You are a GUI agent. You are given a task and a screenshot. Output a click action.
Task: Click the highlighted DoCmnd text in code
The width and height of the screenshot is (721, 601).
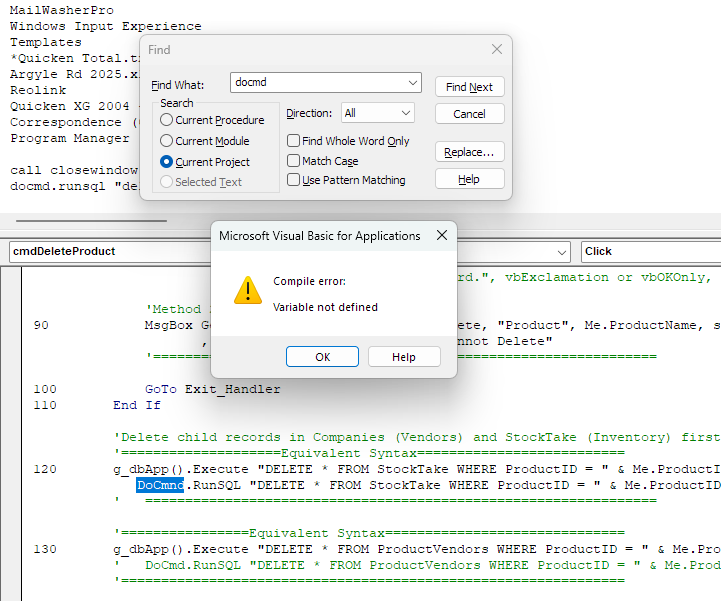click(x=160, y=485)
